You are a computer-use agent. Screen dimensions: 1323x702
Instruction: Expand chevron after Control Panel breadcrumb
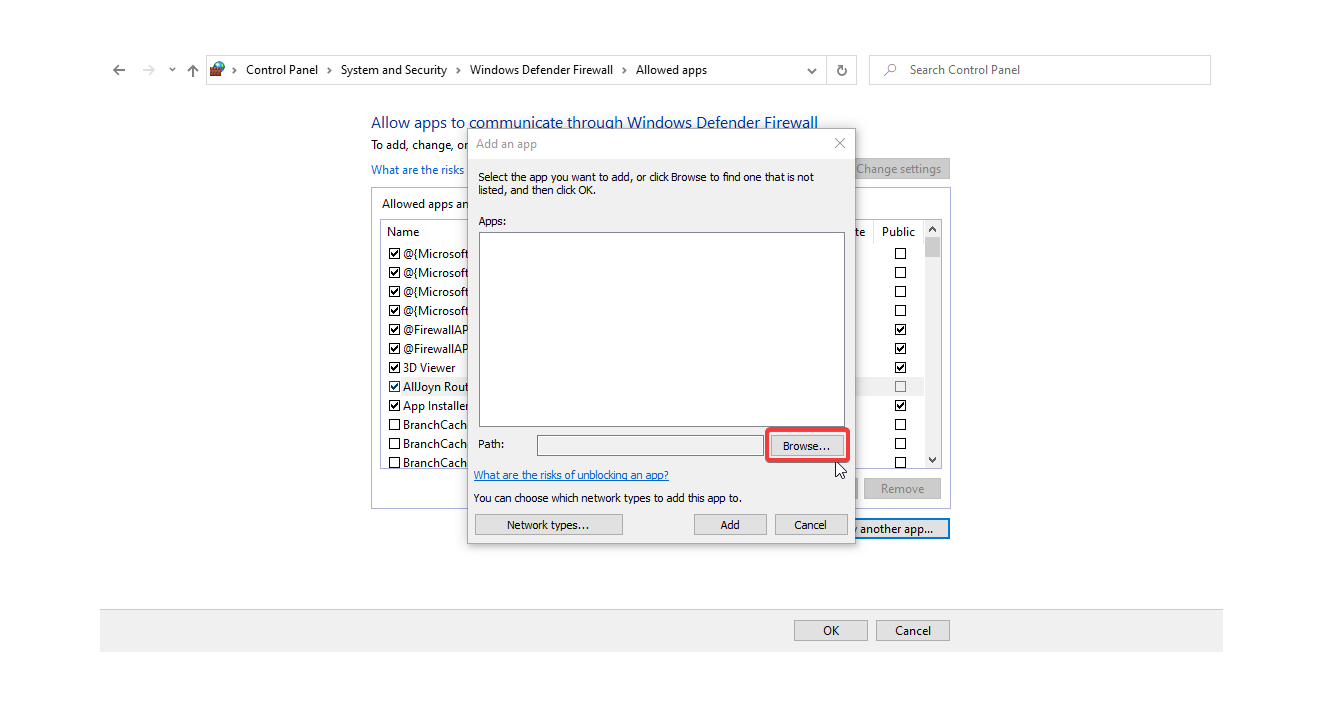329,70
